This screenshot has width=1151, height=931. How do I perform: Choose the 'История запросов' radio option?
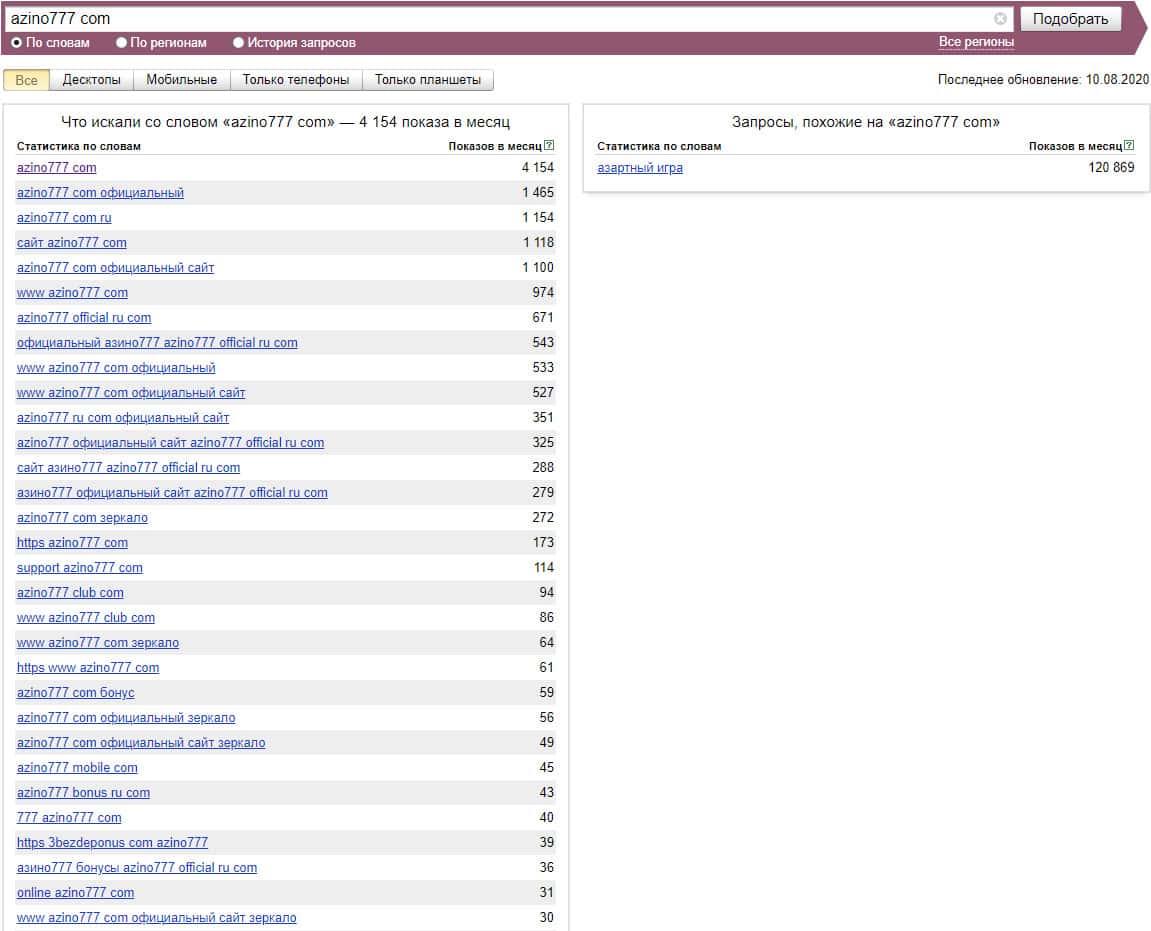click(x=238, y=43)
